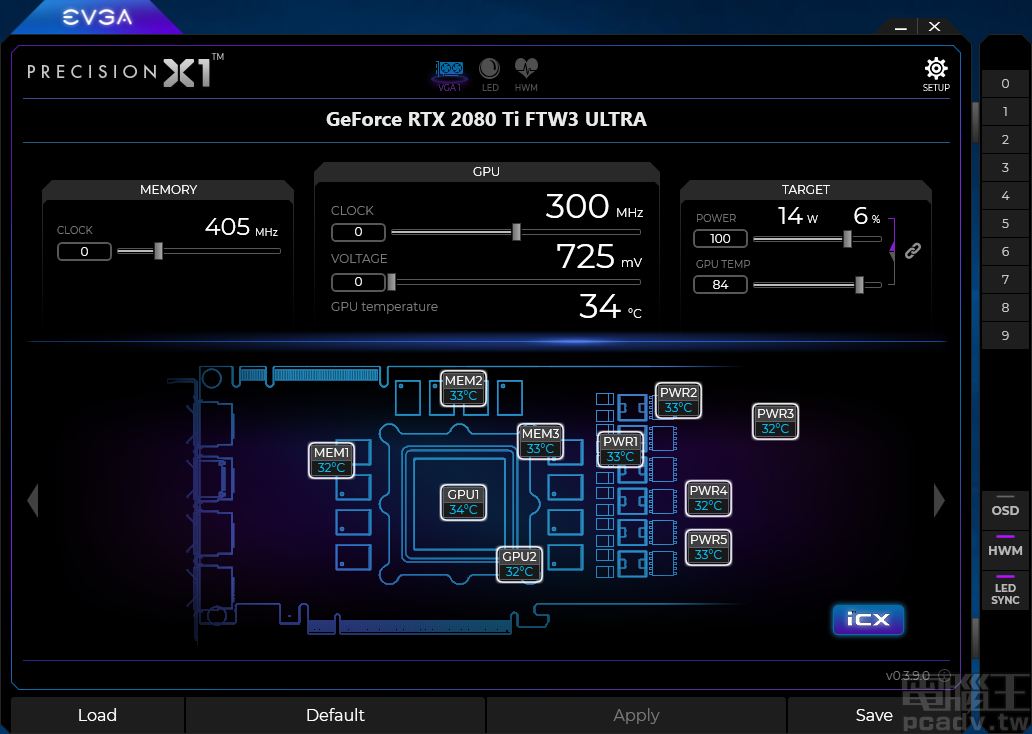
Task: Click the Apply button
Action: point(636,715)
